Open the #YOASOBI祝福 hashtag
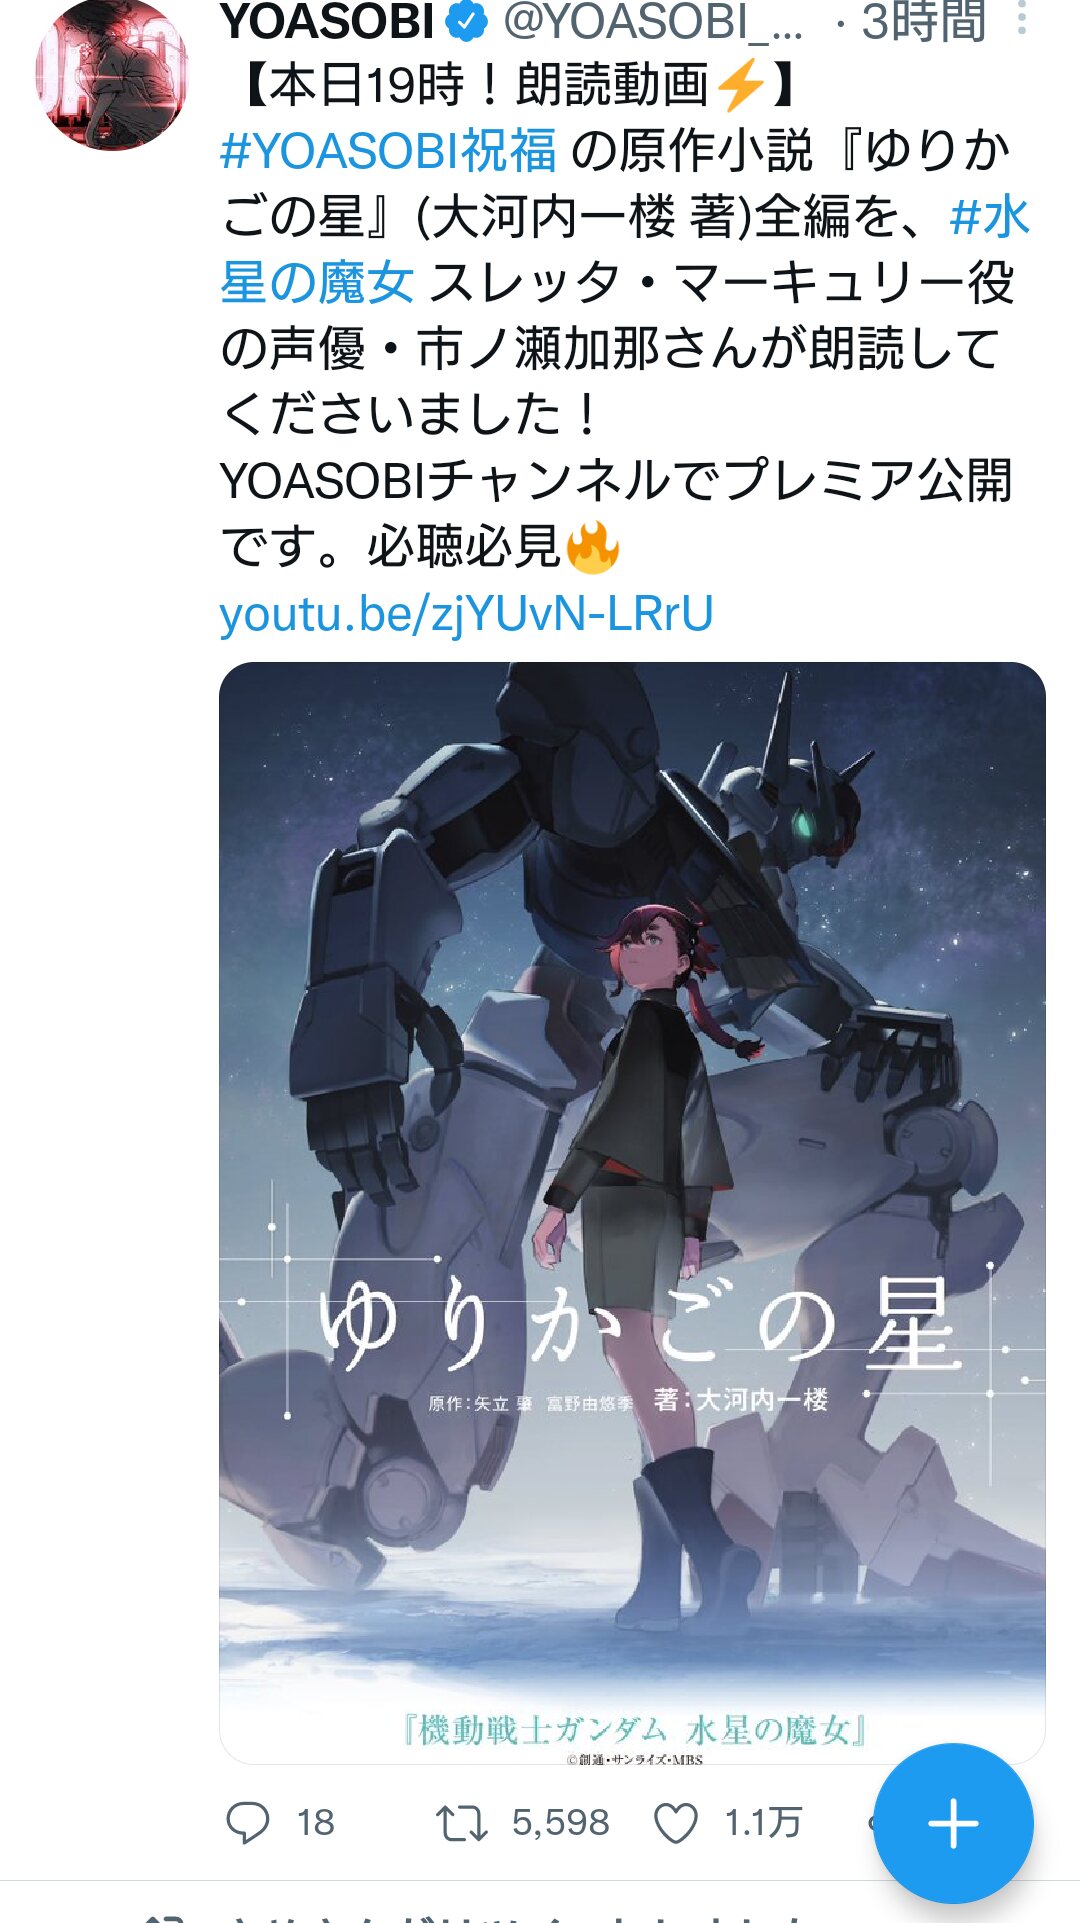Viewport: 1080px width, 1923px height. (388, 151)
